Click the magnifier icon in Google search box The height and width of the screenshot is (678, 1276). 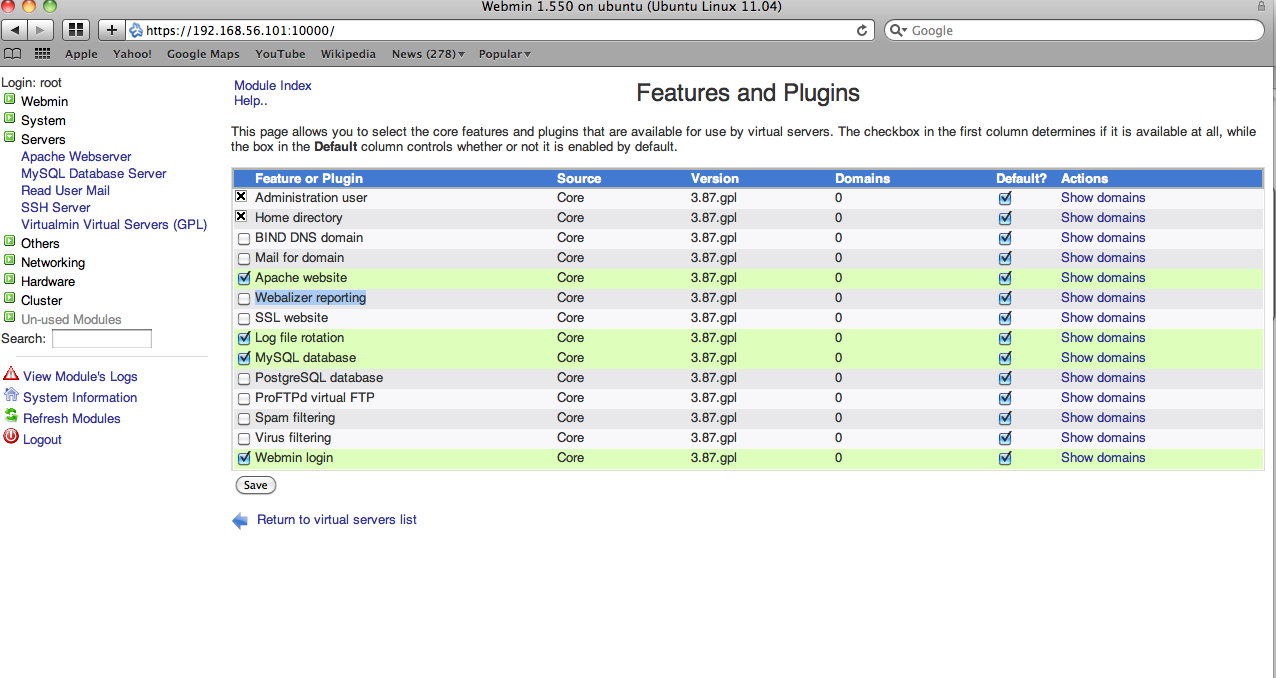tap(899, 30)
